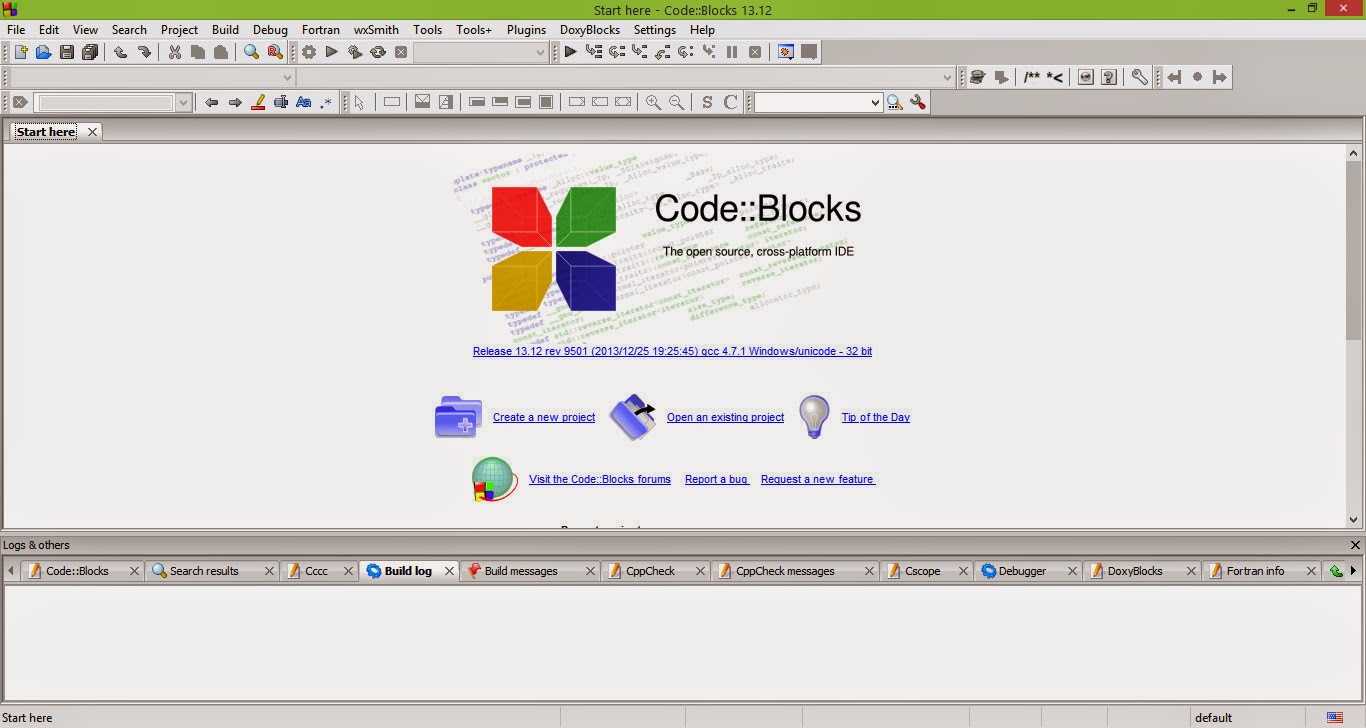The height and width of the screenshot is (728, 1366).
Task: Click the Create a new project link
Action: click(x=543, y=417)
